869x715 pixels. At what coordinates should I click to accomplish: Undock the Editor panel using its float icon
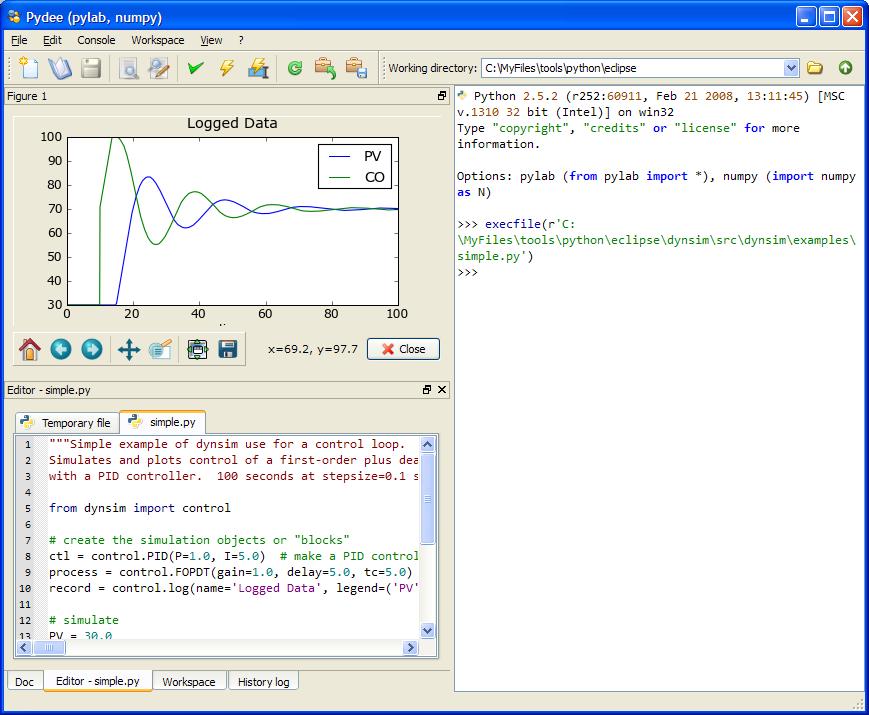[x=428, y=390]
